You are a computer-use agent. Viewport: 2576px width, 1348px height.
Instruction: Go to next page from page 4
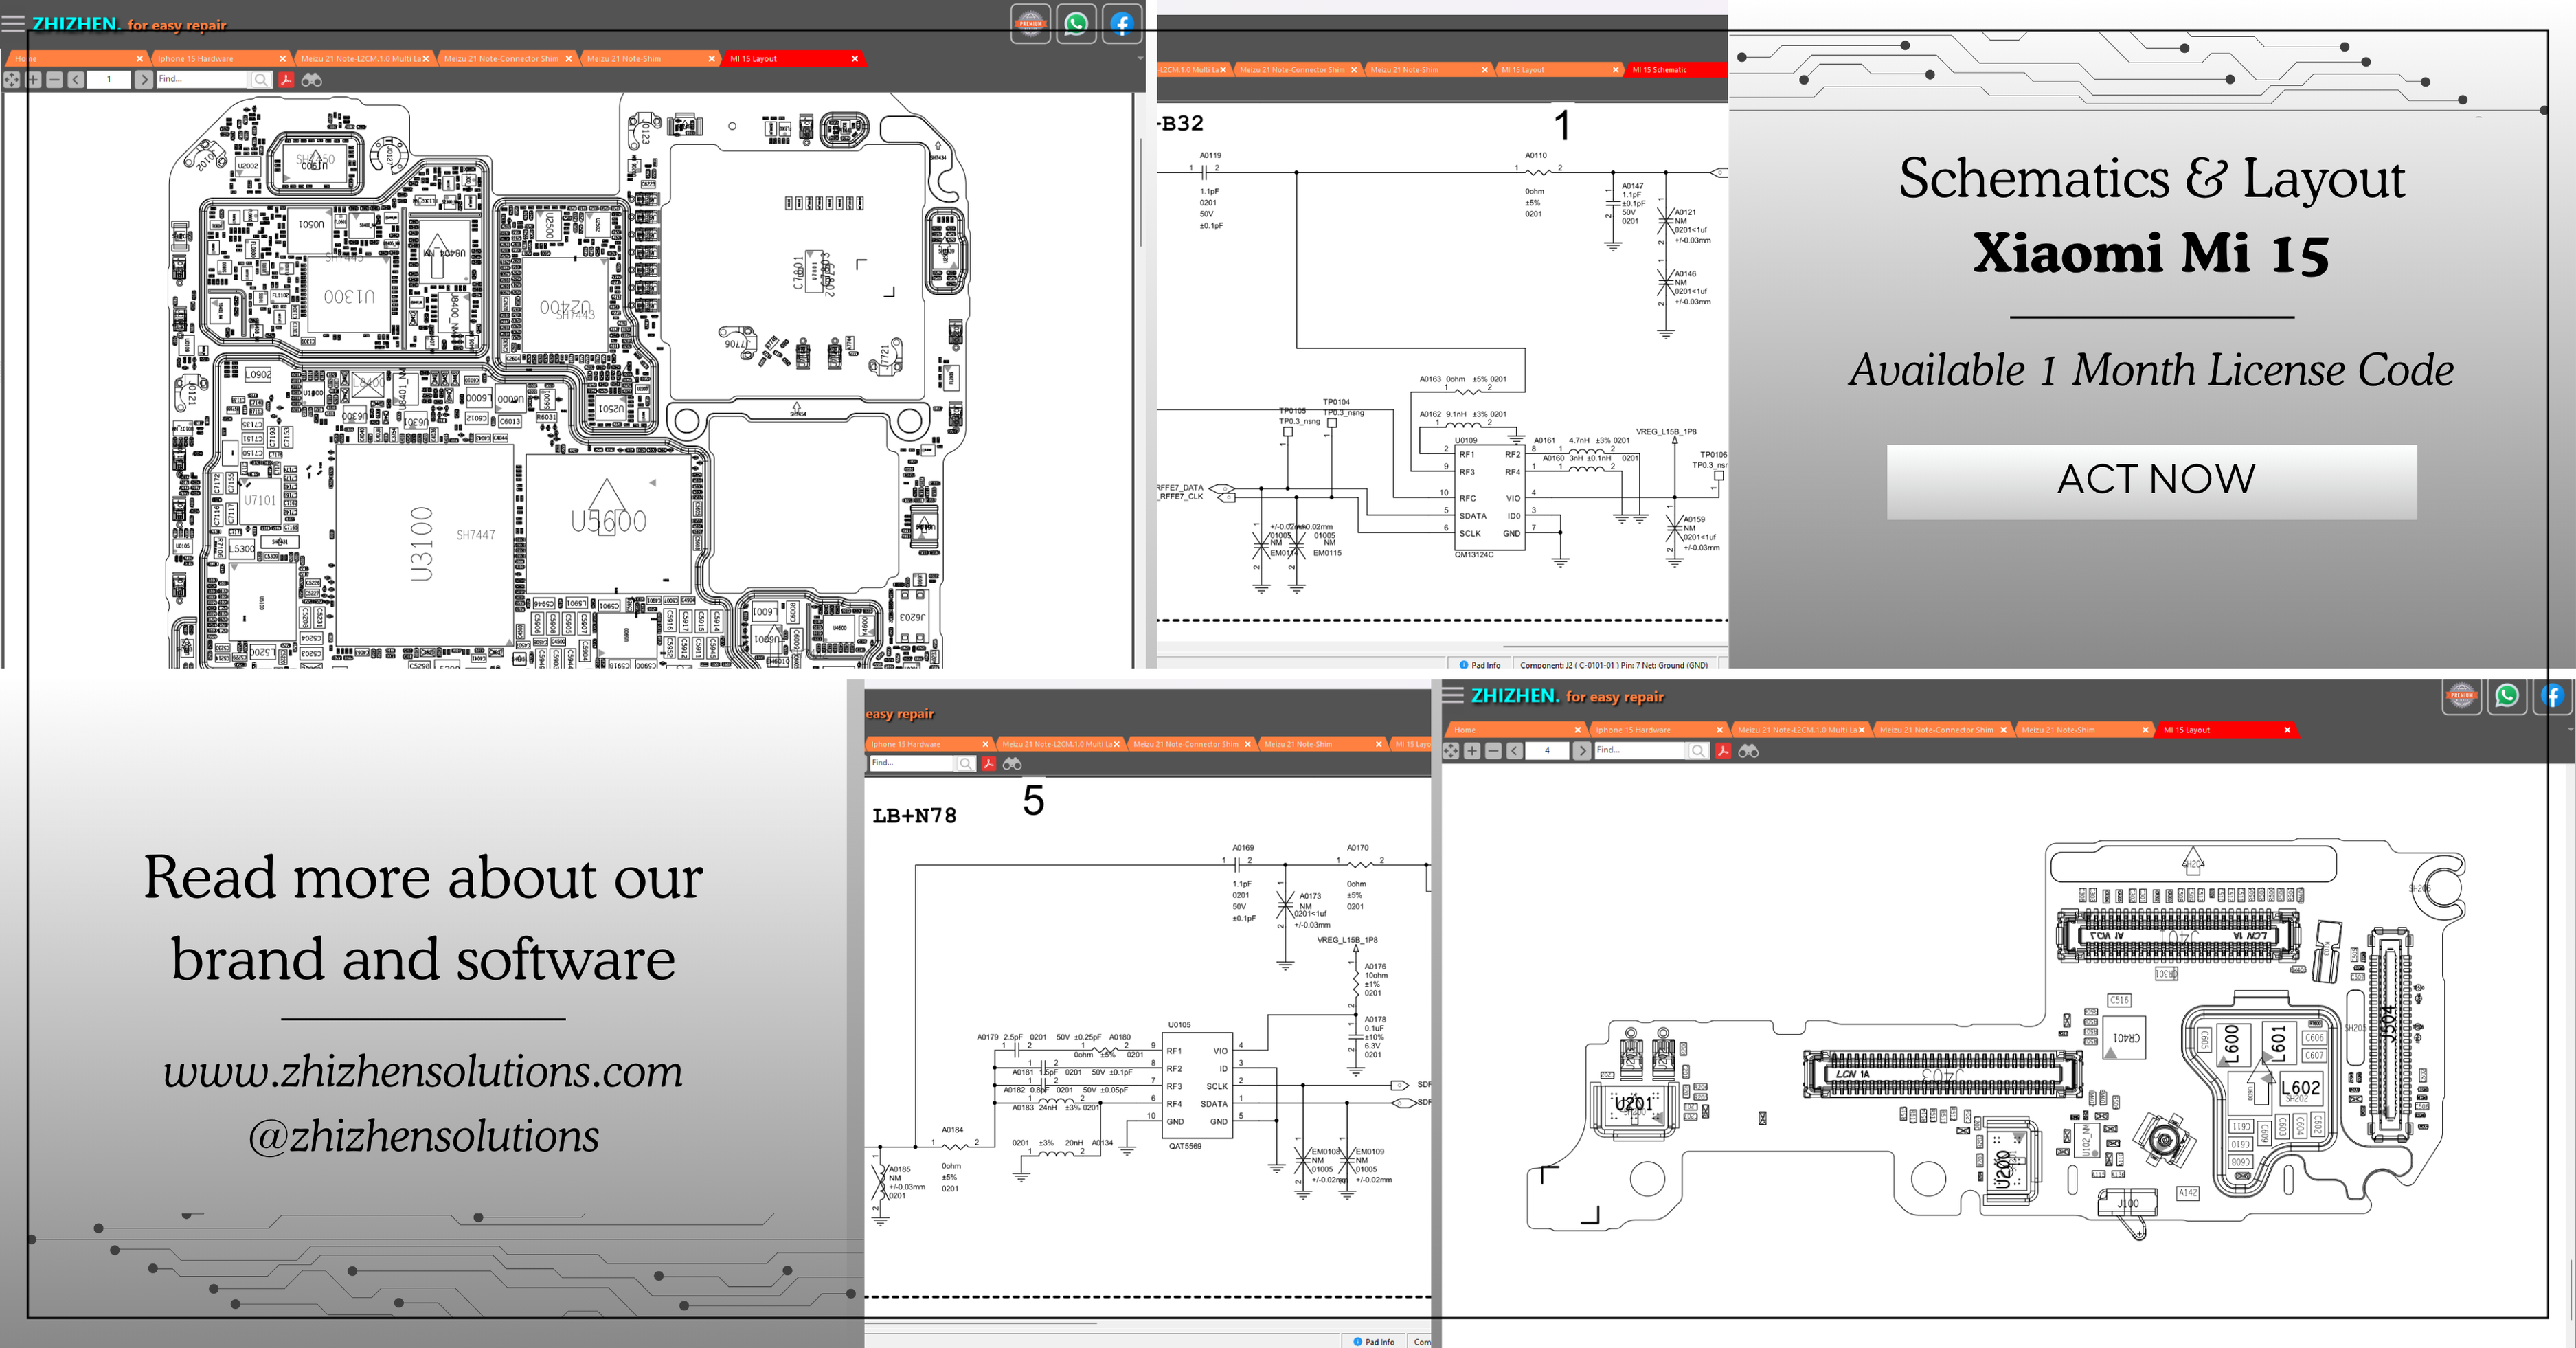(x=1581, y=751)
